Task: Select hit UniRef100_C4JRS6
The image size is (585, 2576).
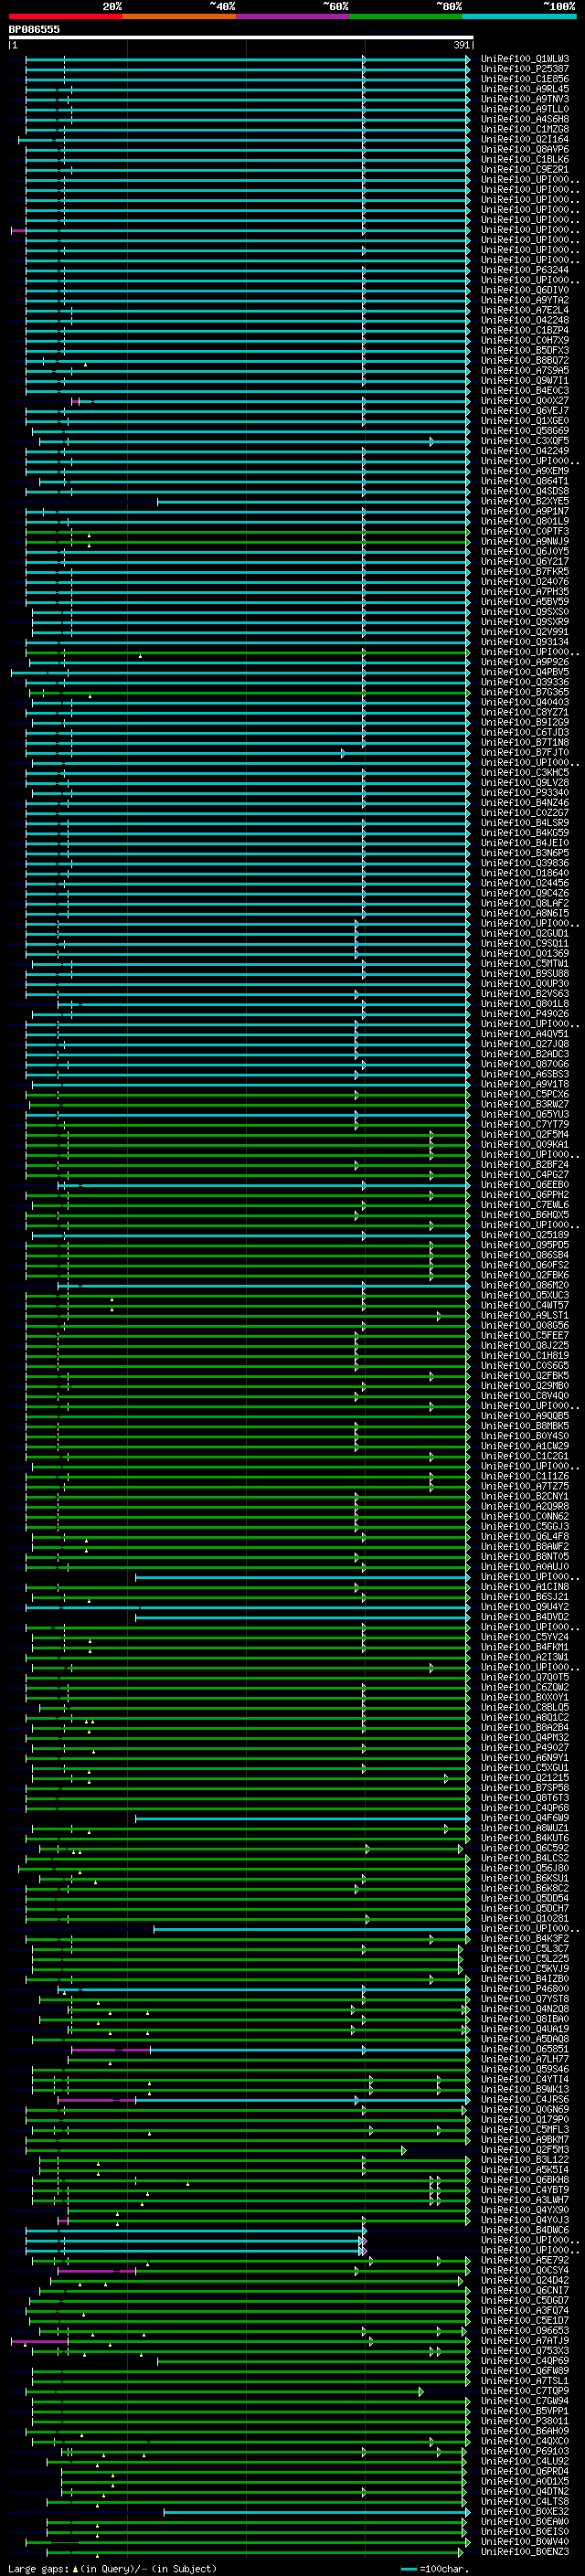Action: click(x=524, y=2100)
